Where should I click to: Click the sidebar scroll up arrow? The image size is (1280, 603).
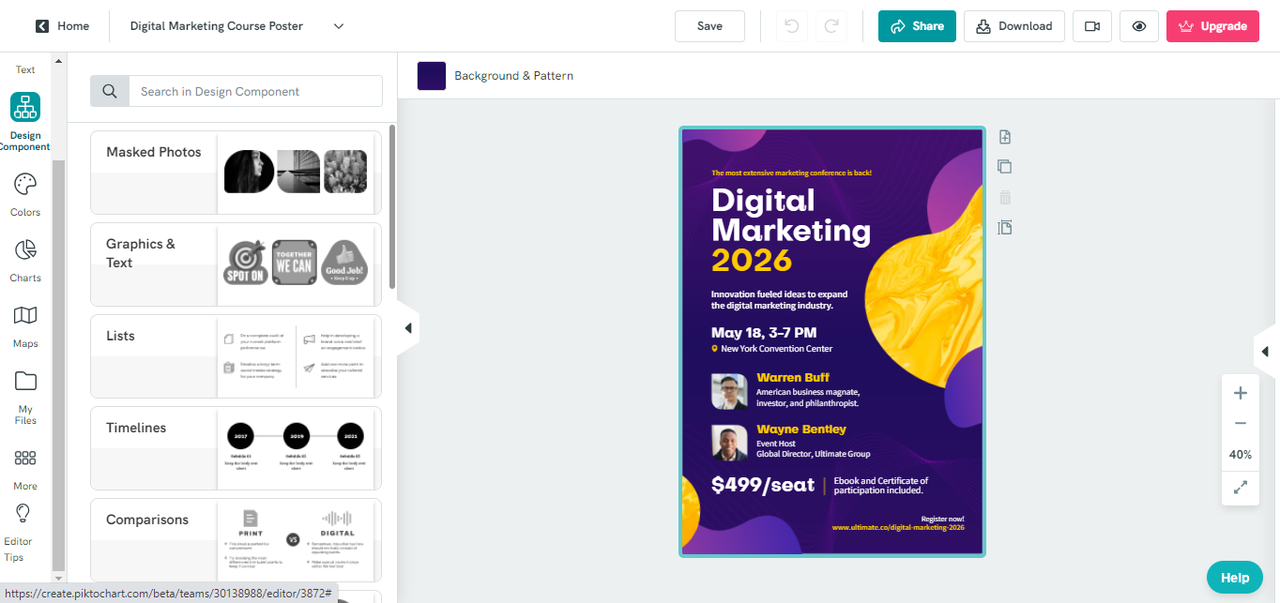(x=58, y=61)
